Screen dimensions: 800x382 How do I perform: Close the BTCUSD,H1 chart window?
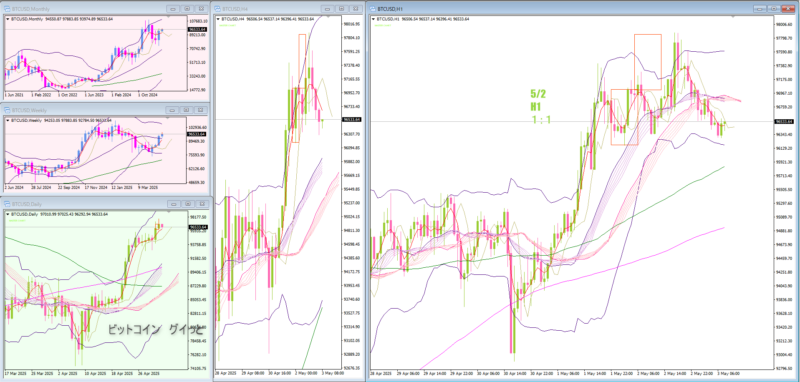(x=788, y=9)
